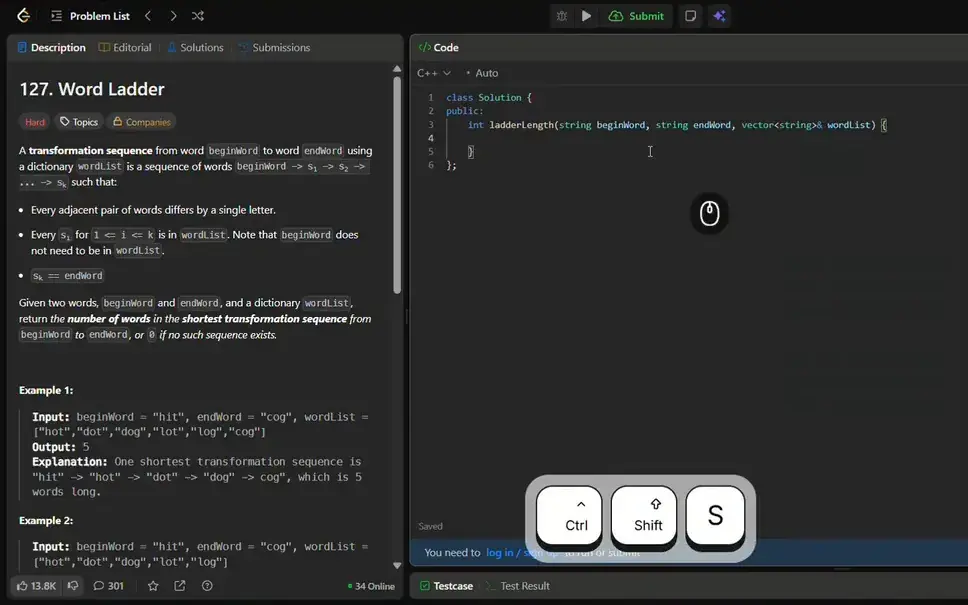Image resolution: width=968 pixels, height=605 pixels.
Task: Click the 127. Word Ladder title
Action: [x=92, y=89]
